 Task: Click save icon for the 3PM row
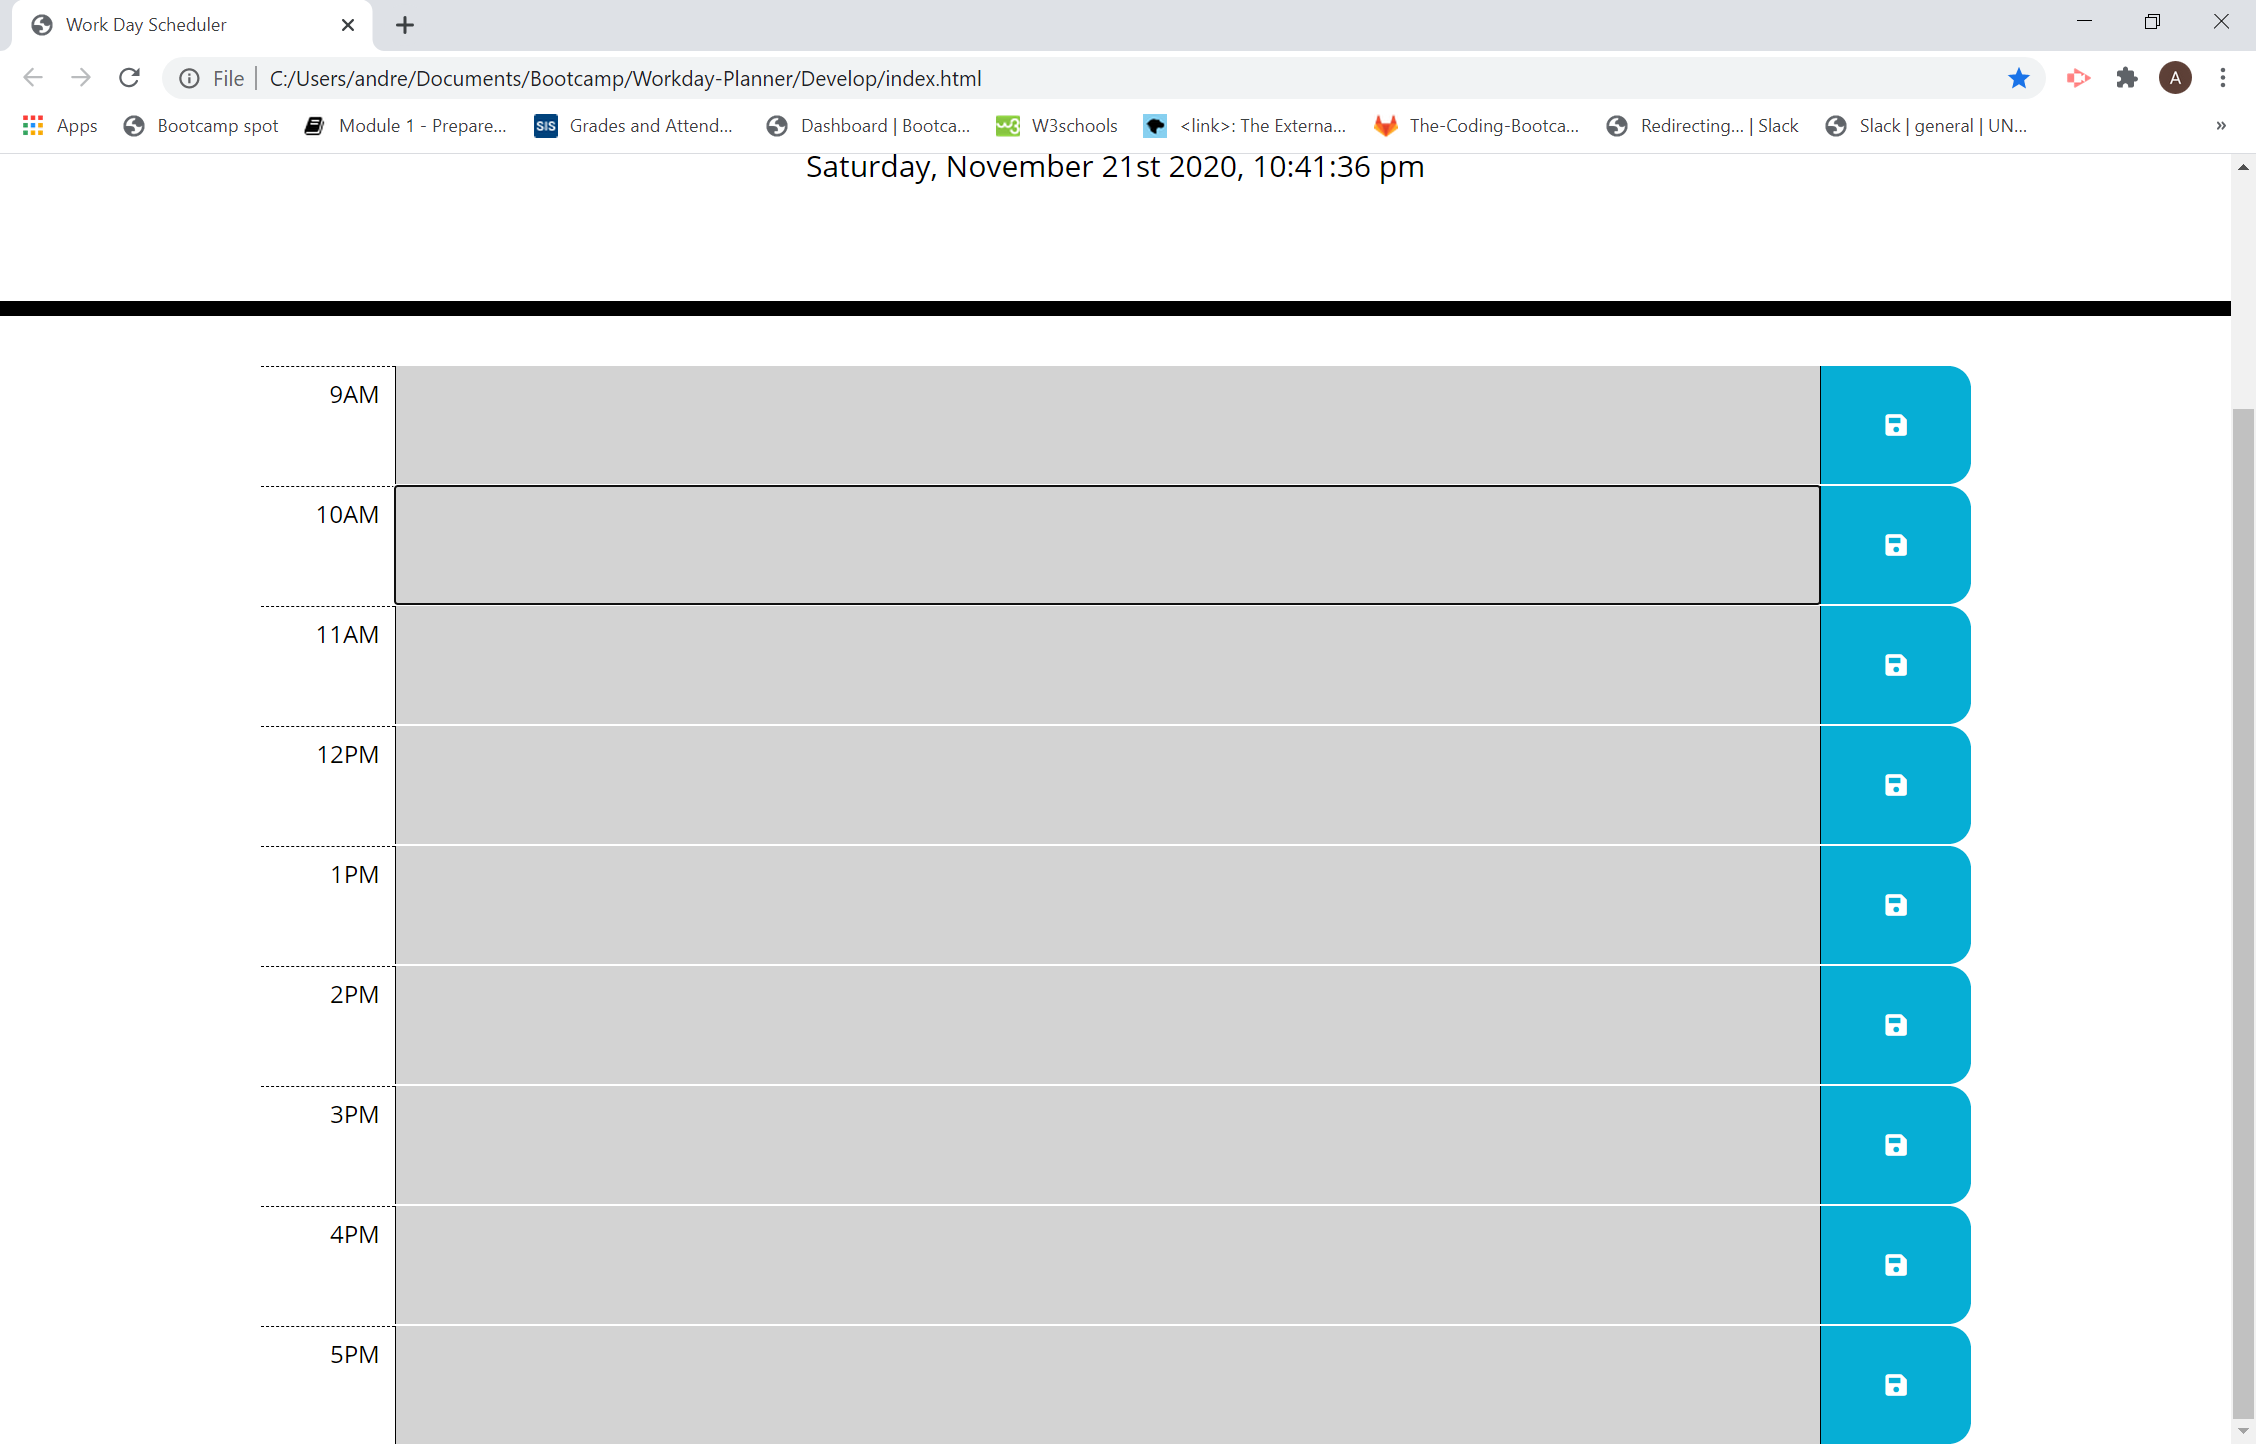(x=1895, y=1145)
